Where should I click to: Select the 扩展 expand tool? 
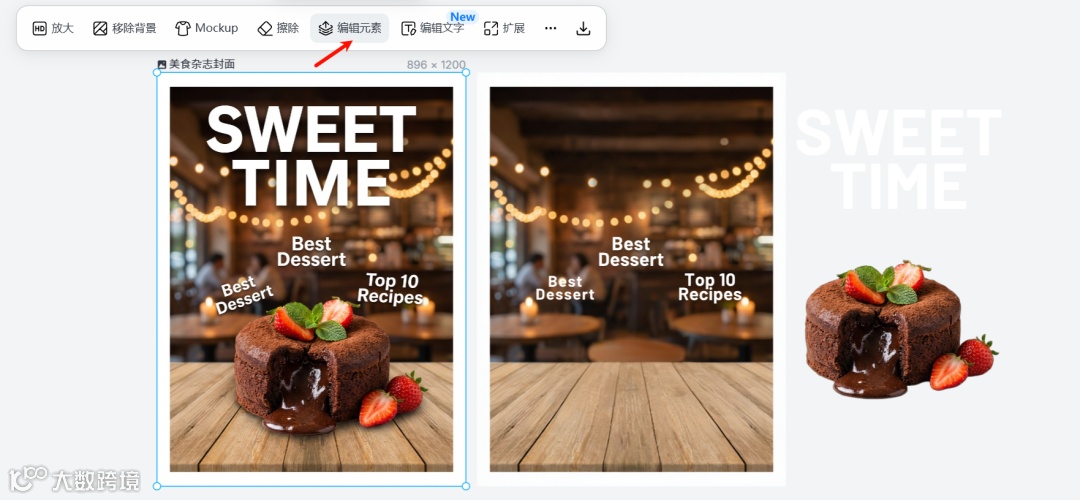[505, 28]
